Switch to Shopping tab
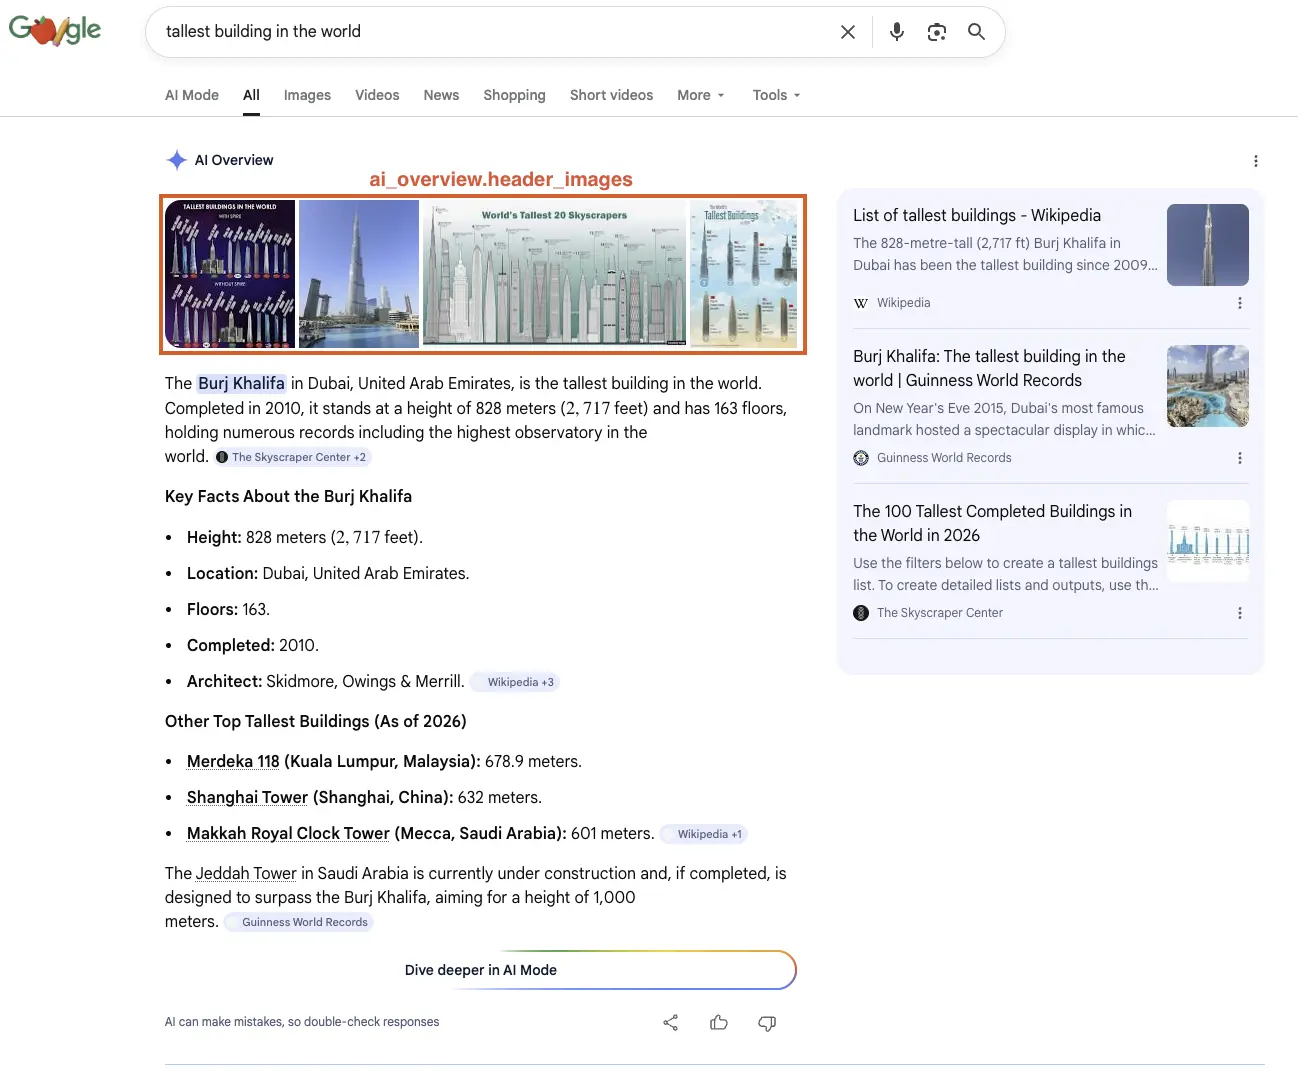This screenshot has width=1298, height=1070. 514,95
